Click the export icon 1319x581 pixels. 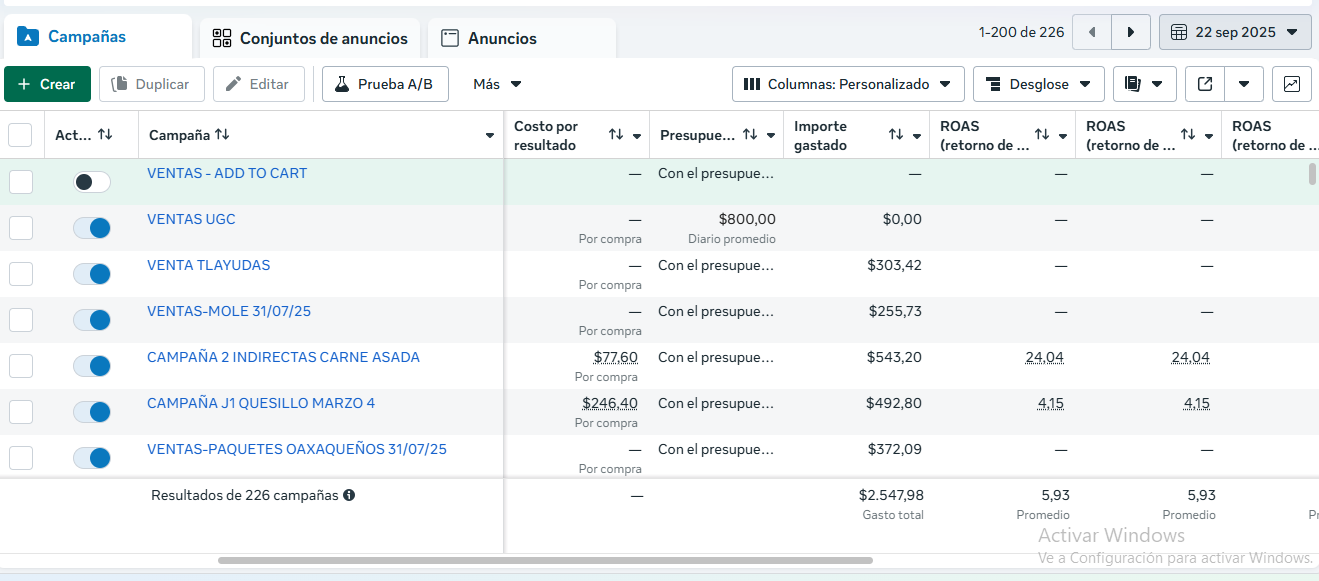click(1204, 84)
